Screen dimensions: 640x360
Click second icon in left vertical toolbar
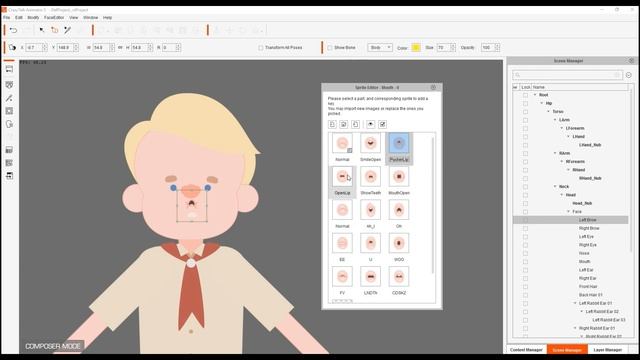point(9,84)
